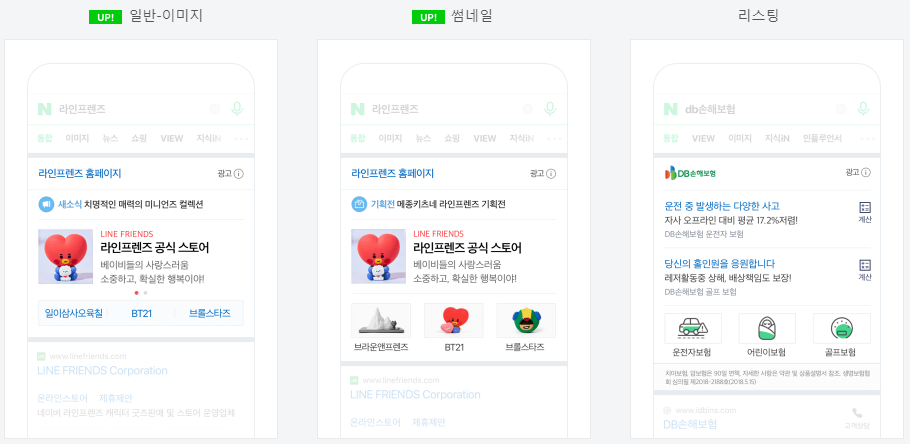Image resolution: width=910 pixels, height=444 pixels.
Task: Select the 통합 tab in the 일반-이미지 mockup
Action: click(45, 138)
